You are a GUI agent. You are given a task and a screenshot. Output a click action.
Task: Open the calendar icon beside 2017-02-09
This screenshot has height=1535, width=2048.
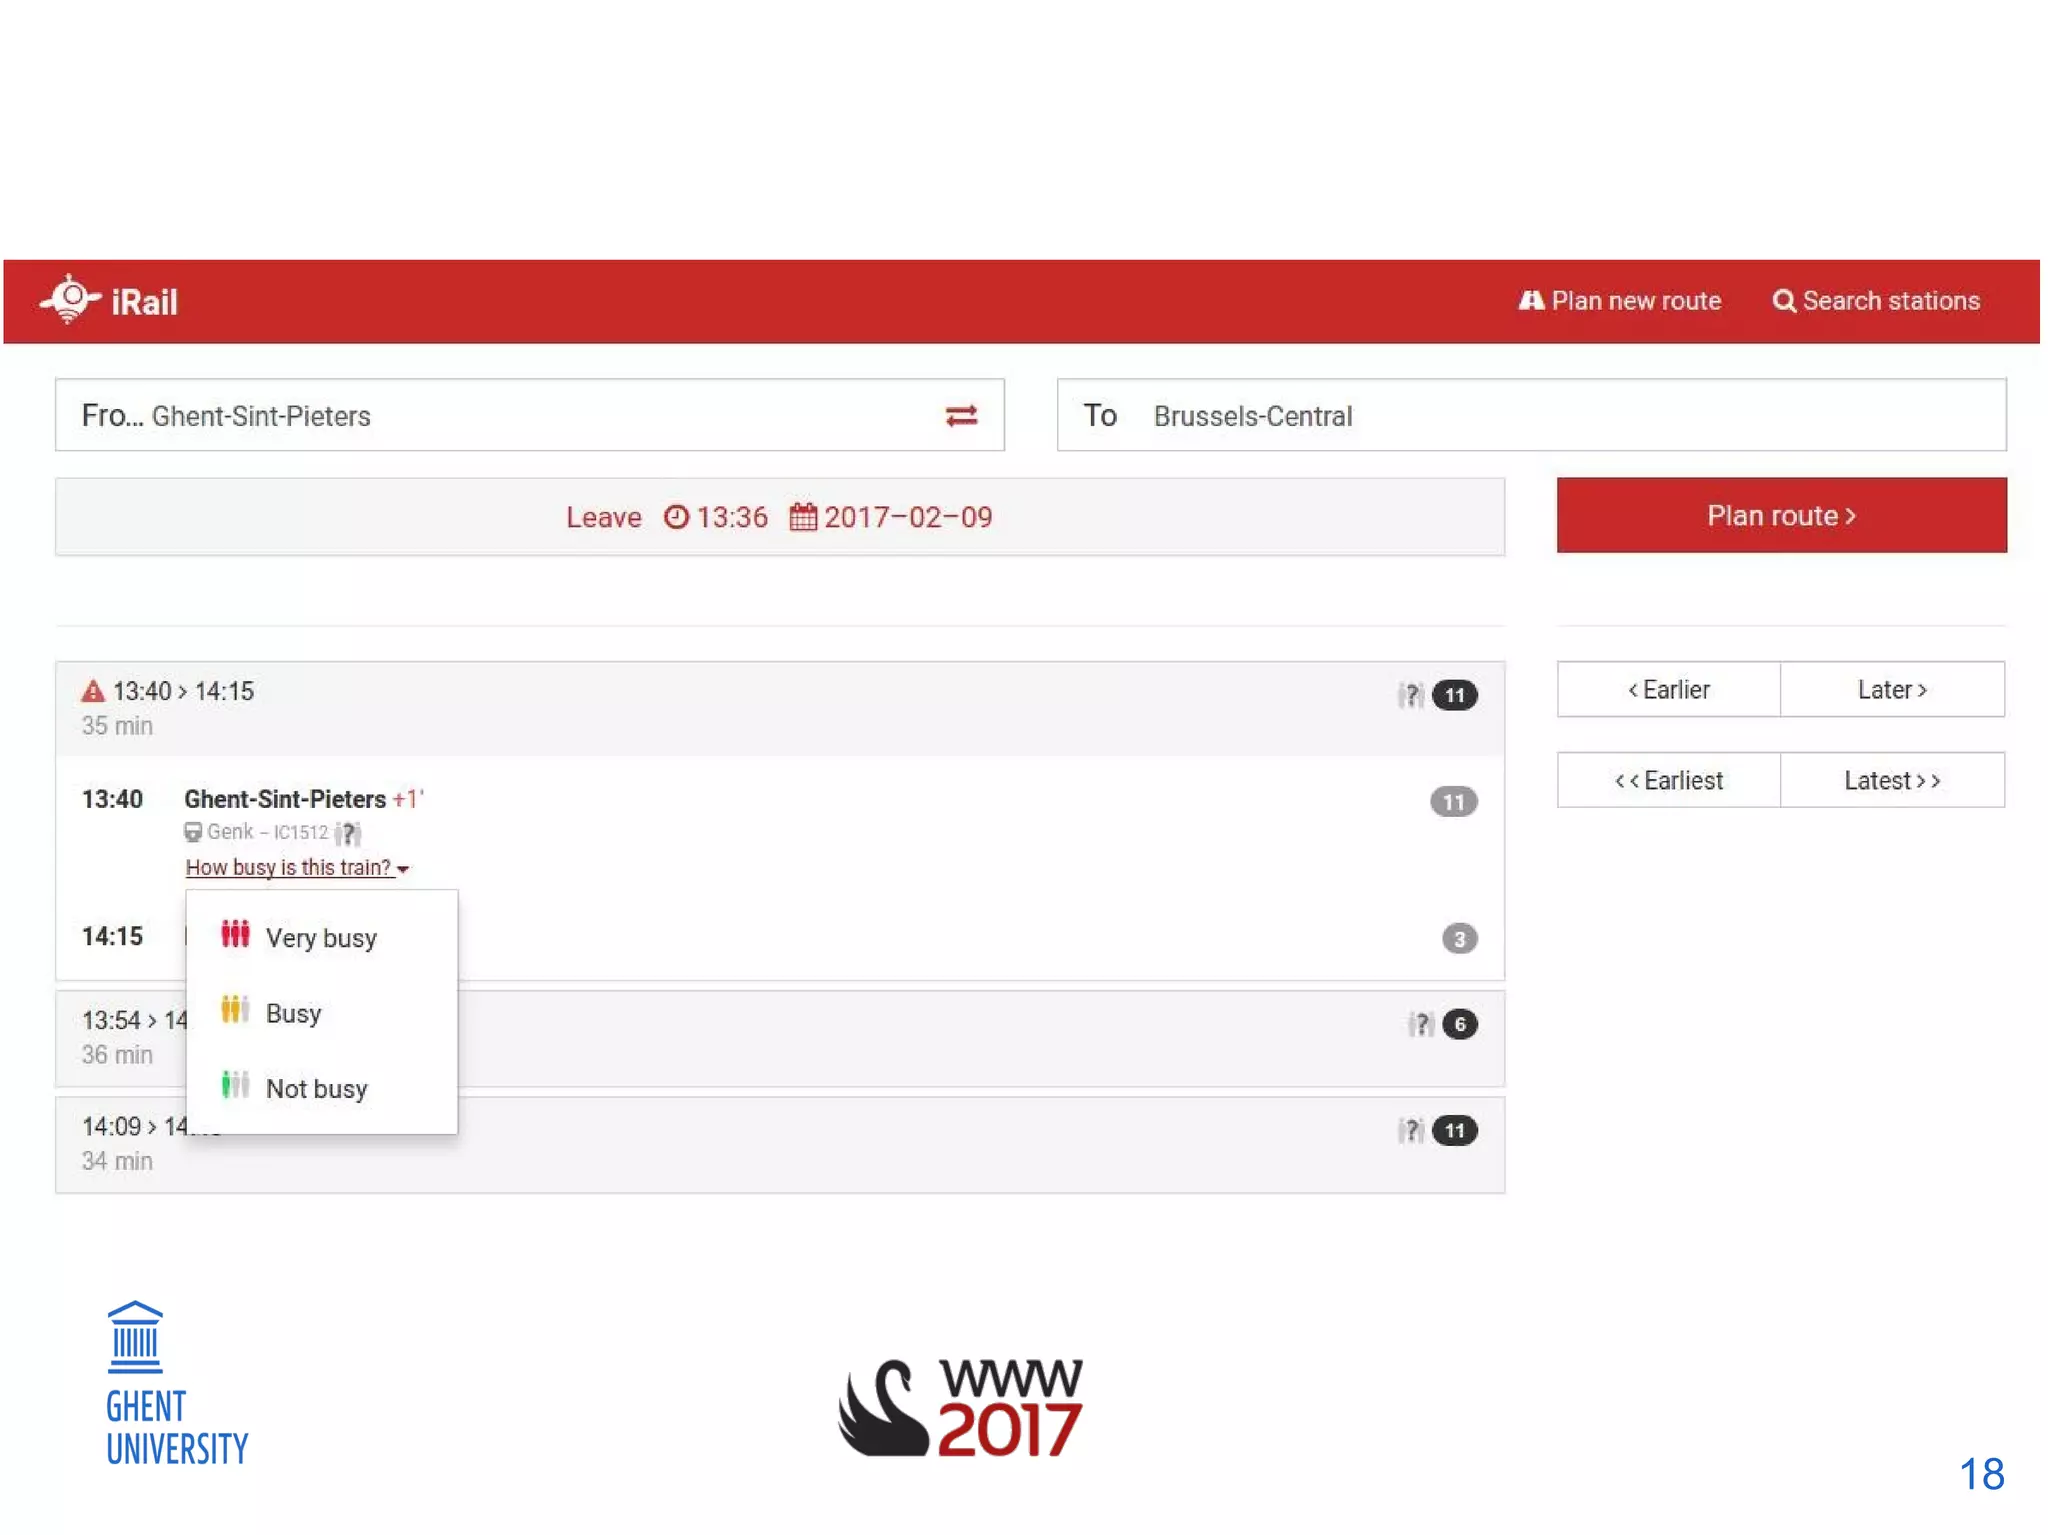[x=803, y=517]
